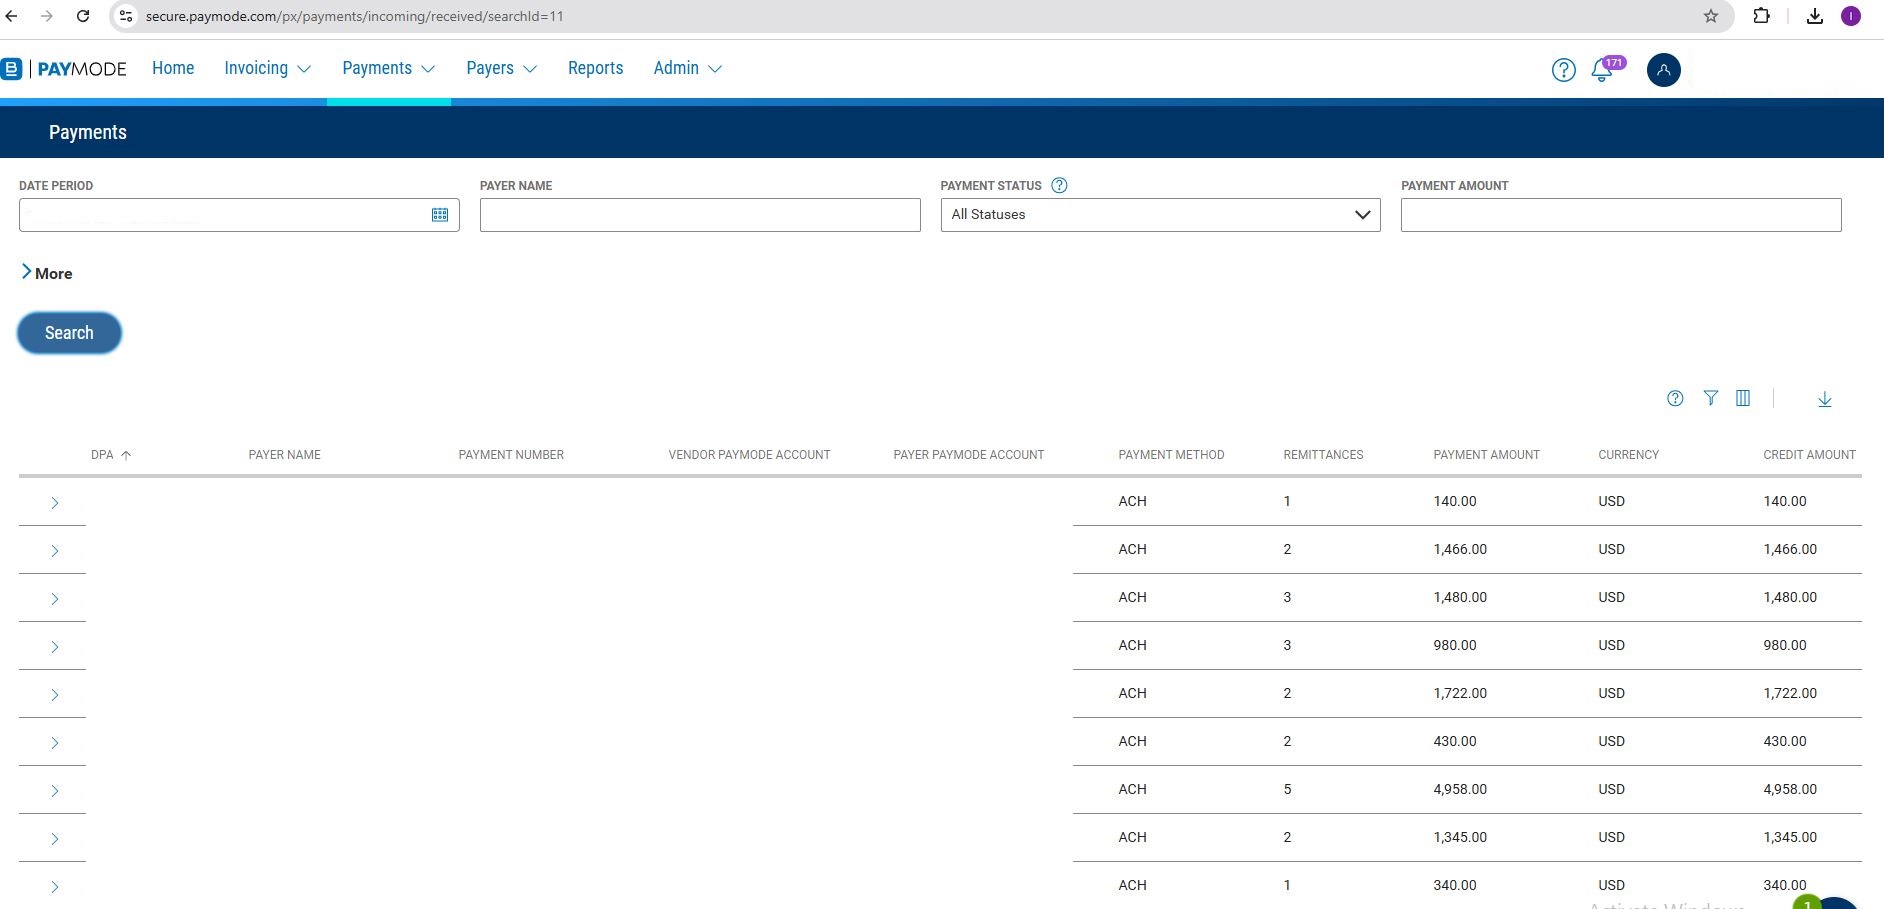This screenshot has height=909, width=1884.
Task: Open the user profile avatar menu
Action: click(1663, 70)
